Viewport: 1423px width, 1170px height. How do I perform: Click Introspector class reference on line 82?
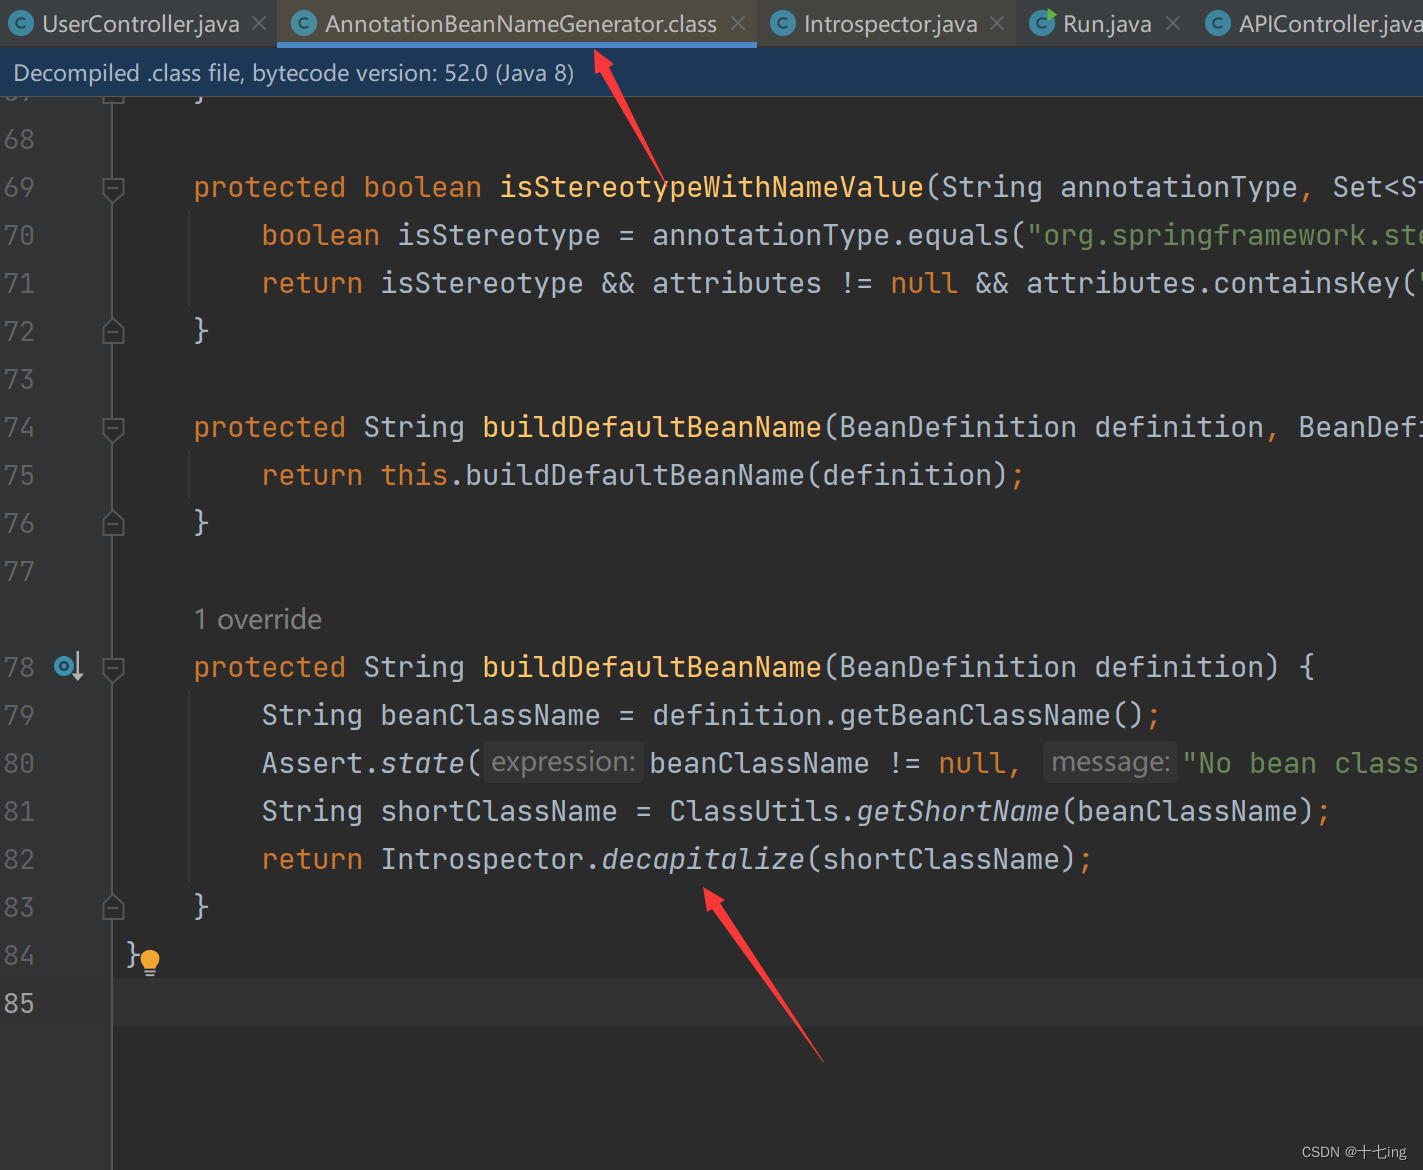[482, 860]
